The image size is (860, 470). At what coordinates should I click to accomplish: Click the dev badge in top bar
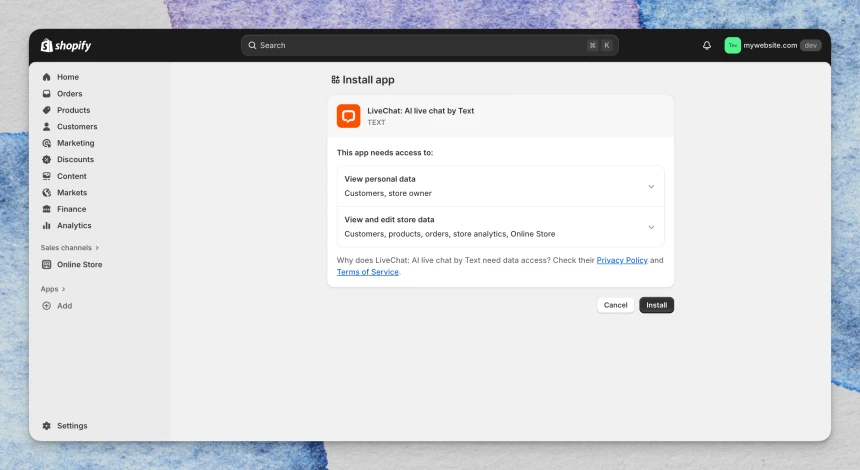(x=810, y=46)
